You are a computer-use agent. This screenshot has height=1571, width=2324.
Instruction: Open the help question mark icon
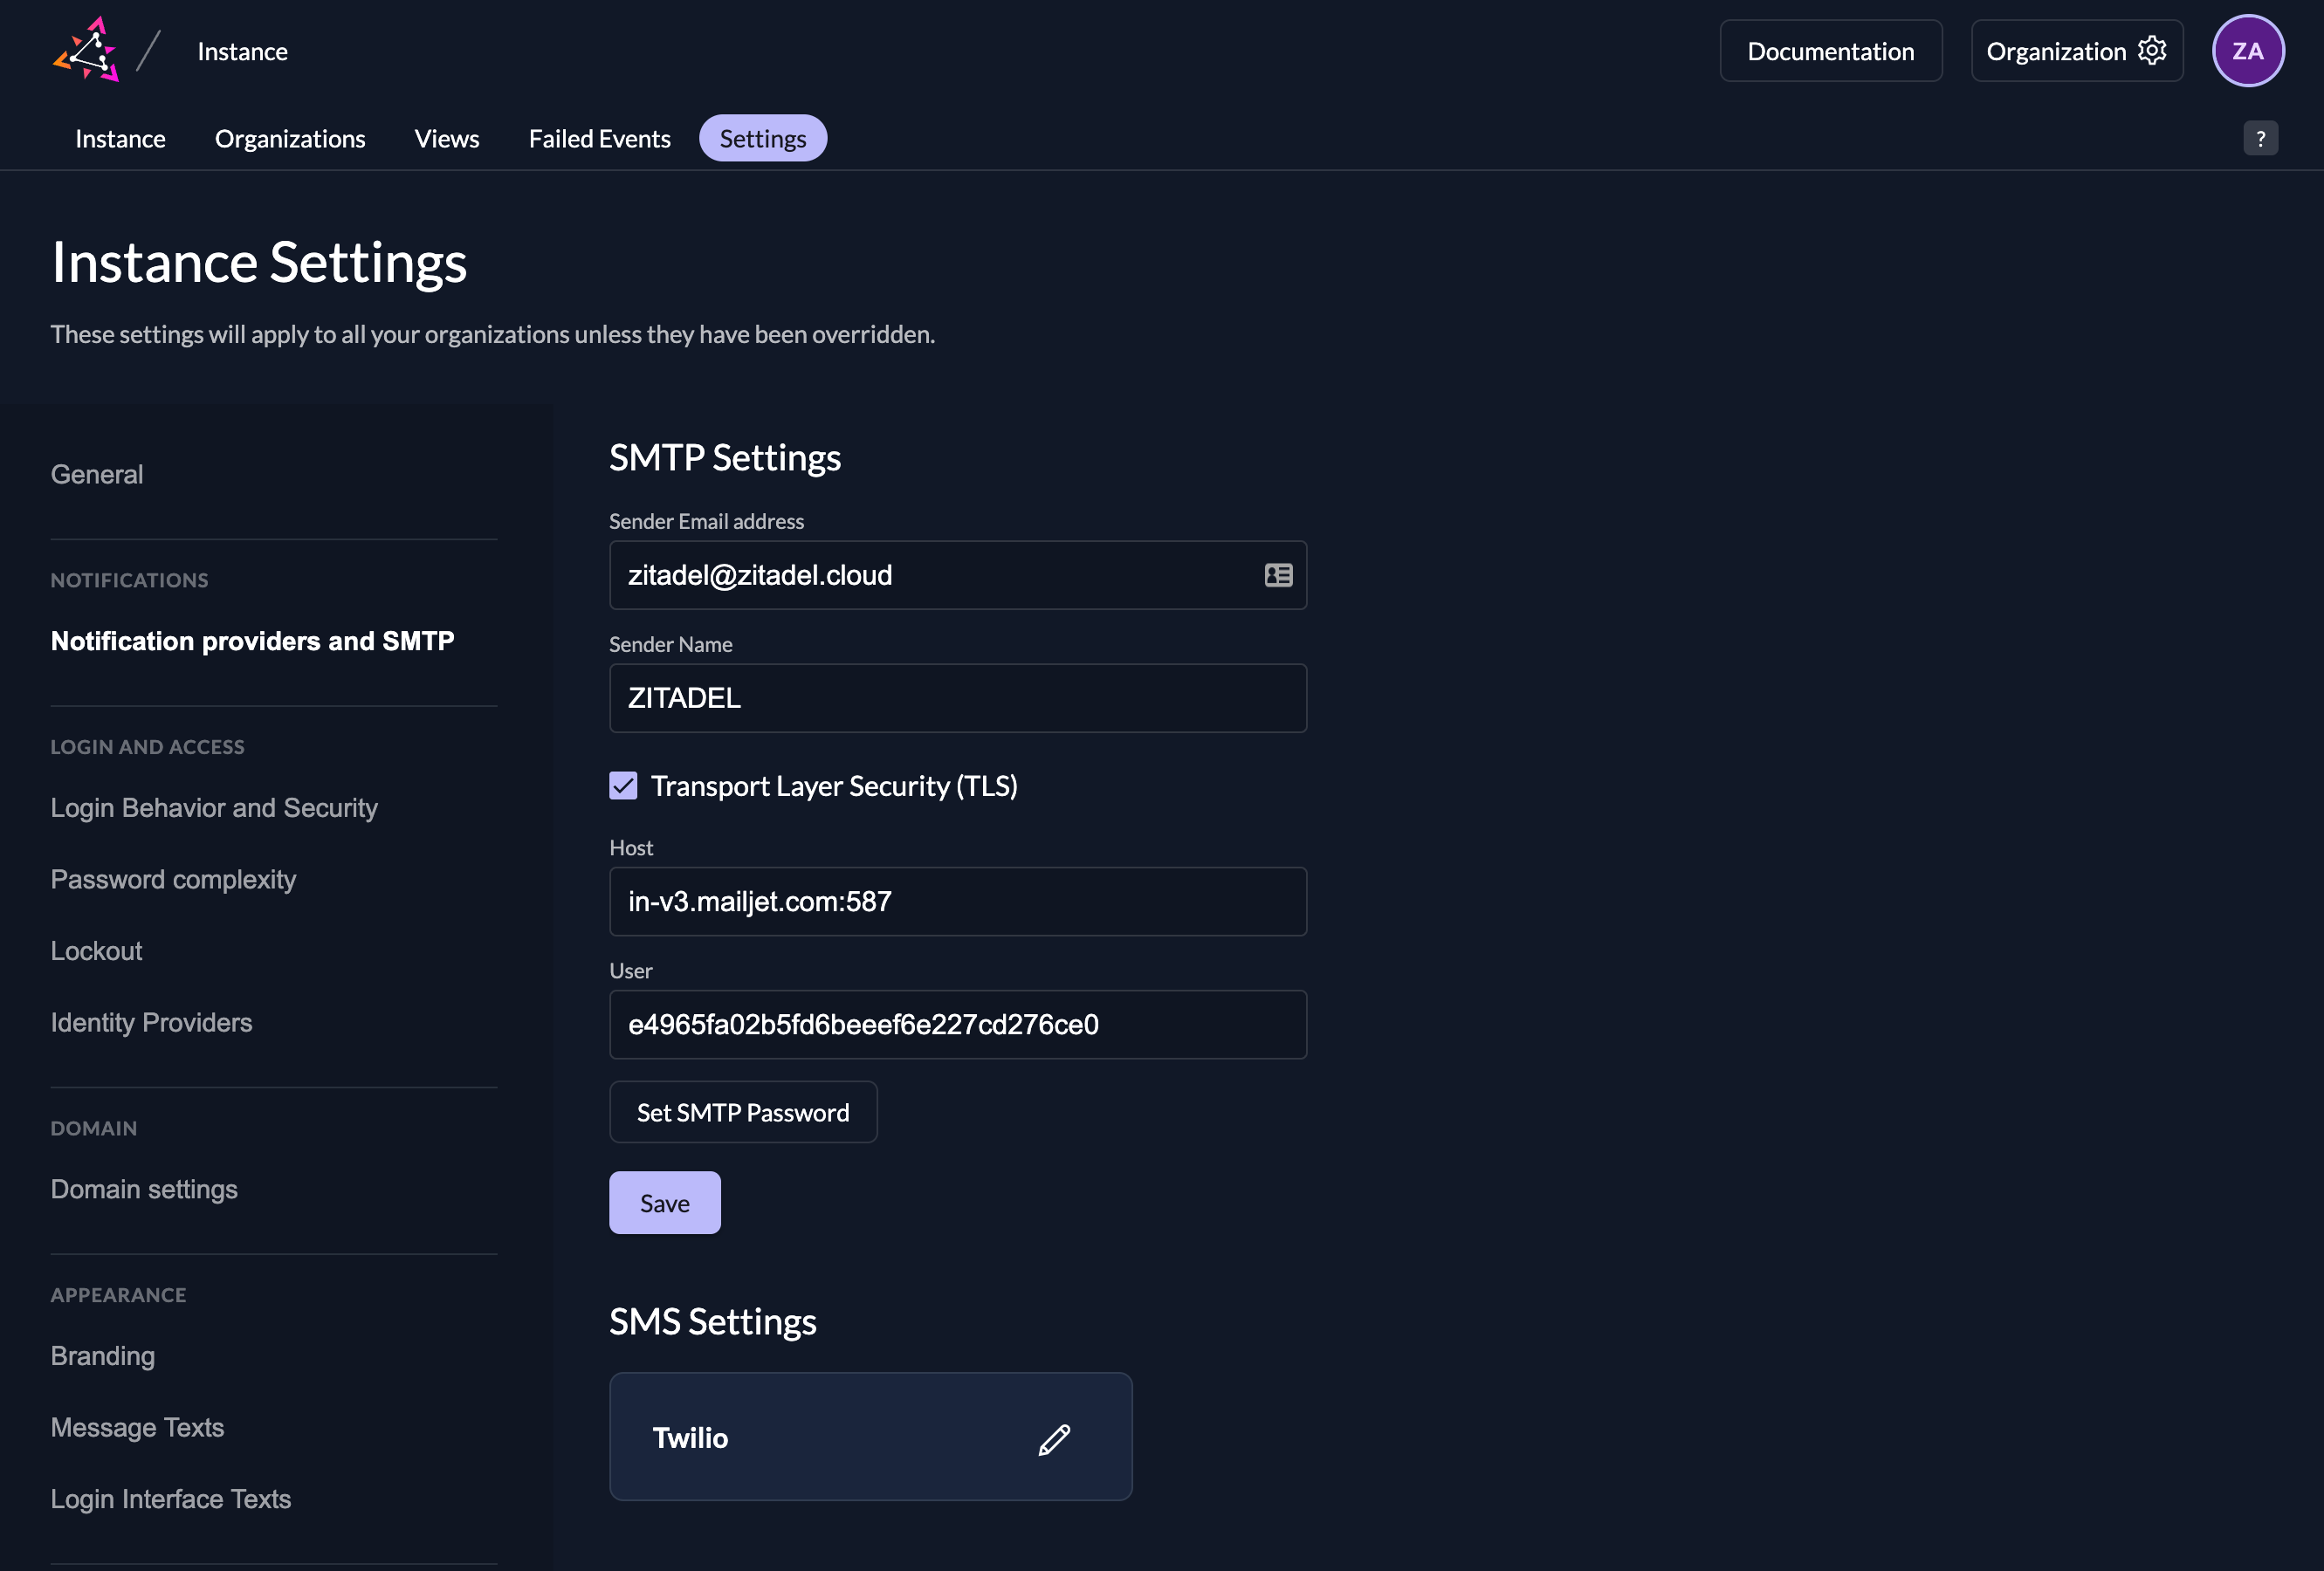[x=2259, y=139]
